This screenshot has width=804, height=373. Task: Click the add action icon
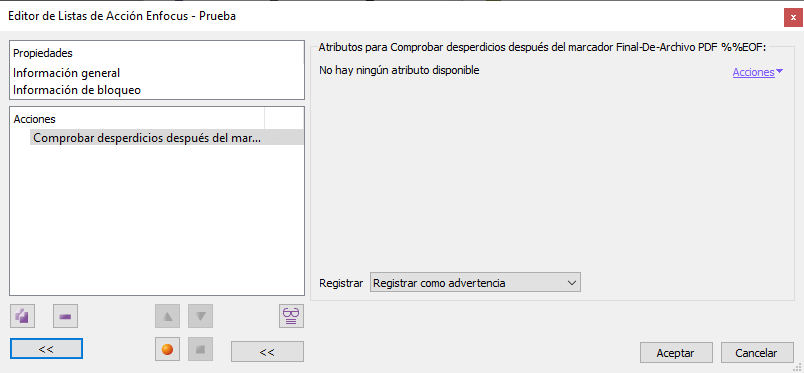click(22, 317)
